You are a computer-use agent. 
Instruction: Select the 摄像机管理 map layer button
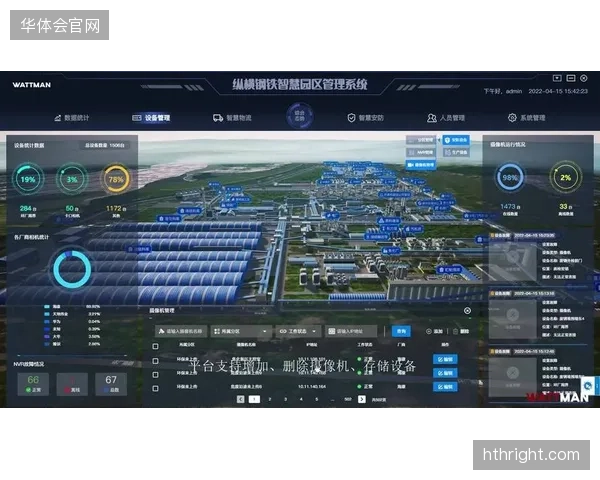(421, 165)
